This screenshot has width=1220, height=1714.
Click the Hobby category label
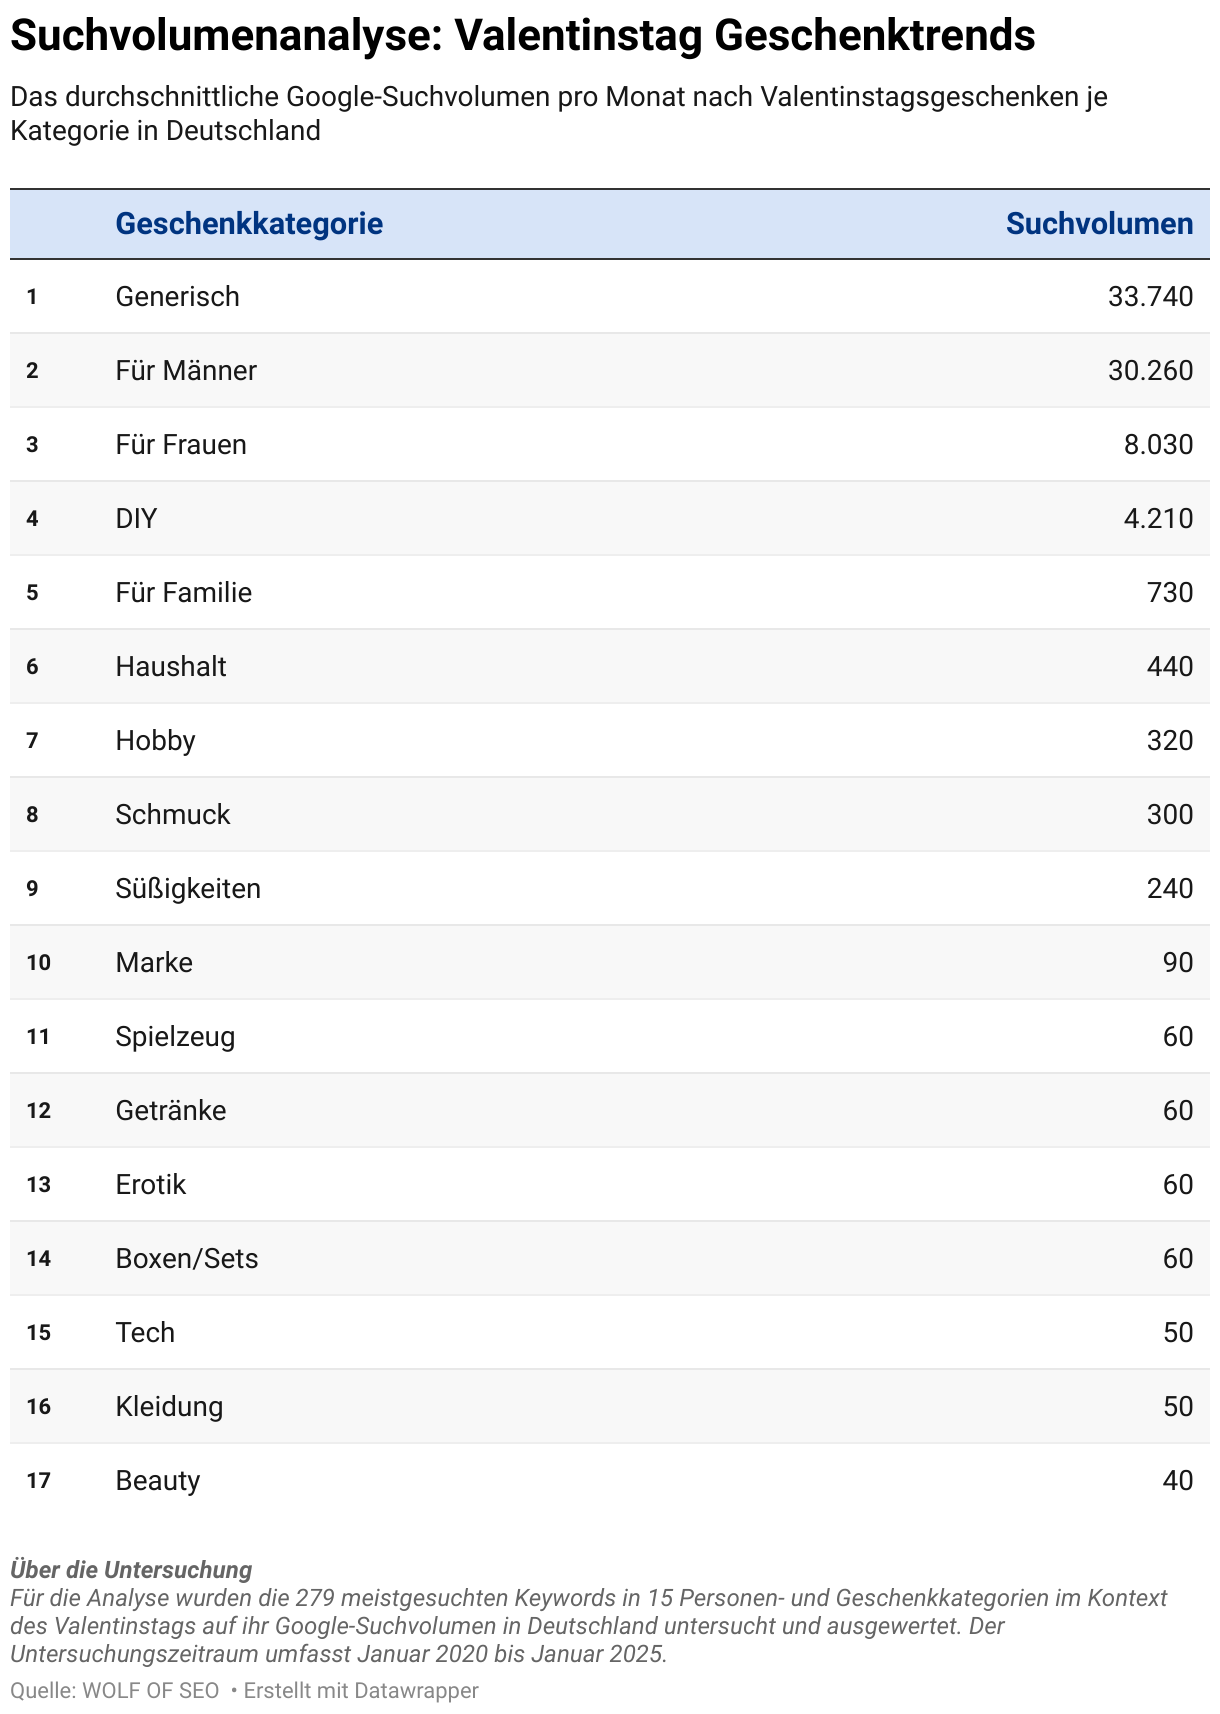pos(155,740)
